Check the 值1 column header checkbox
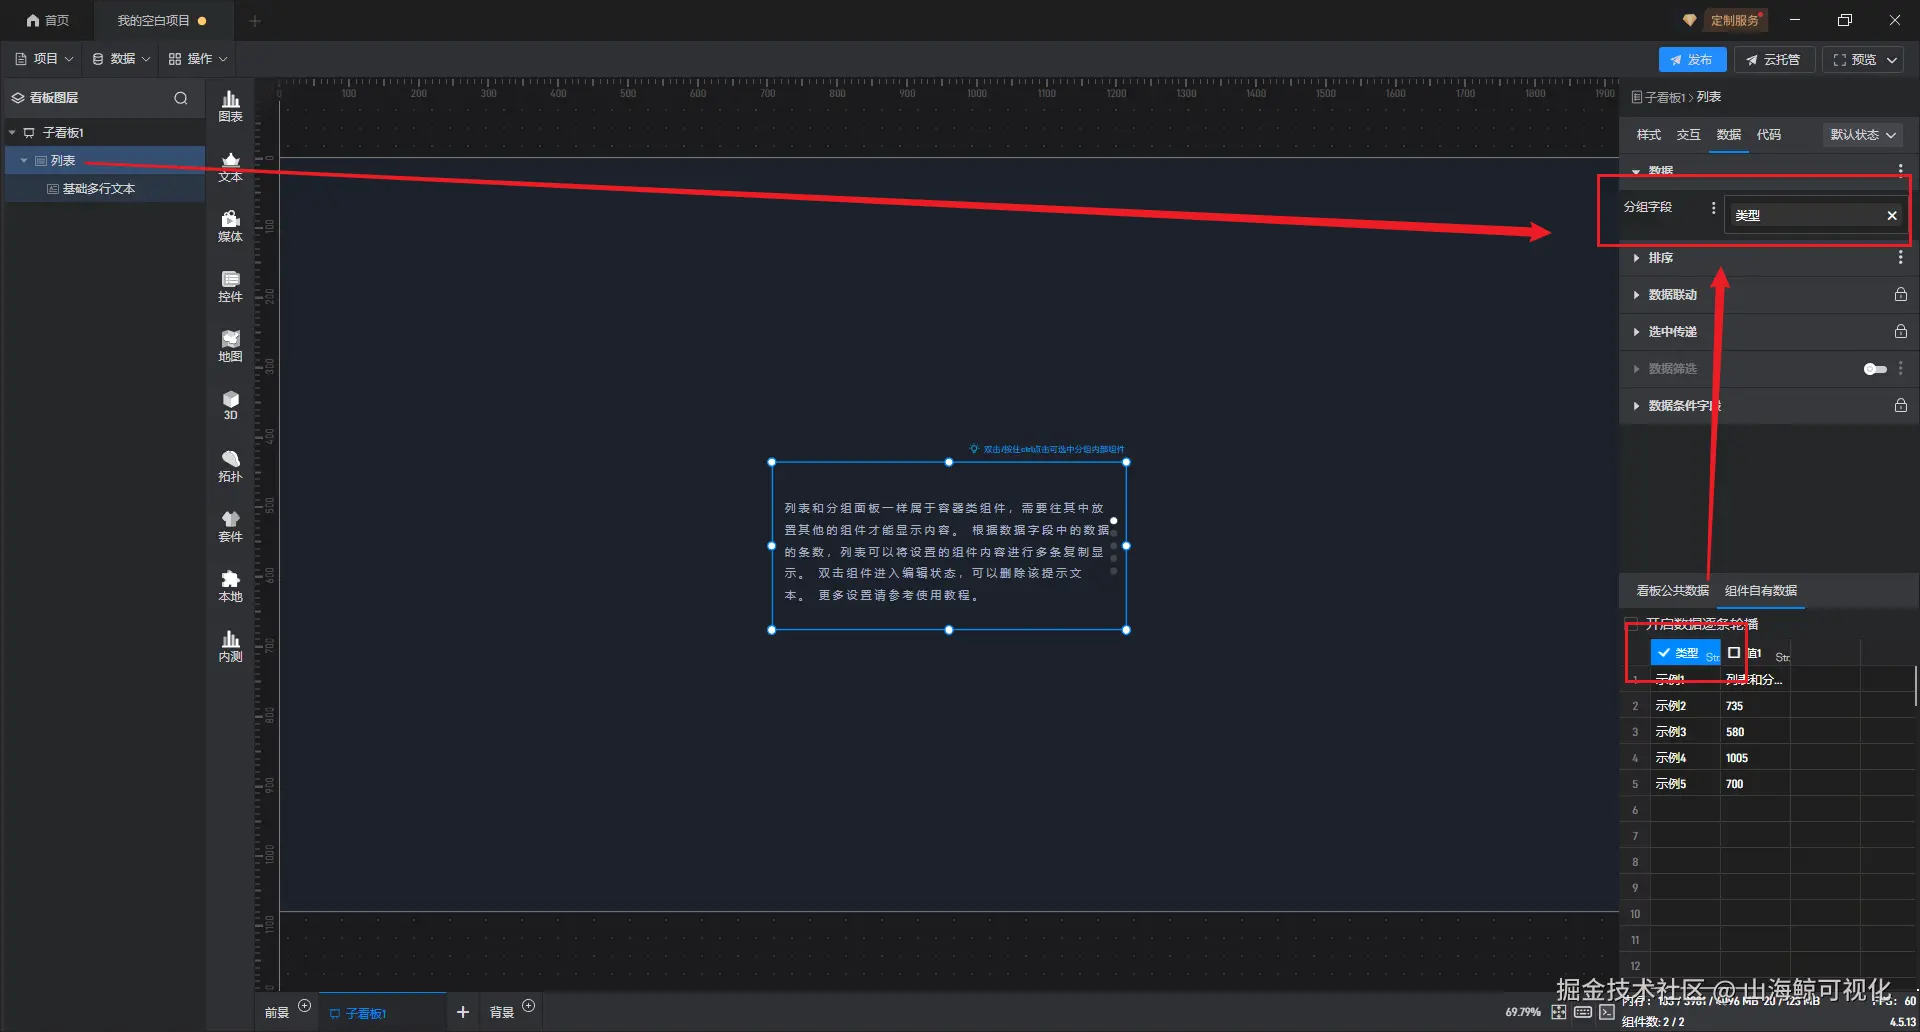Screen dimensions: 1920x1032 coord(1734,652)
